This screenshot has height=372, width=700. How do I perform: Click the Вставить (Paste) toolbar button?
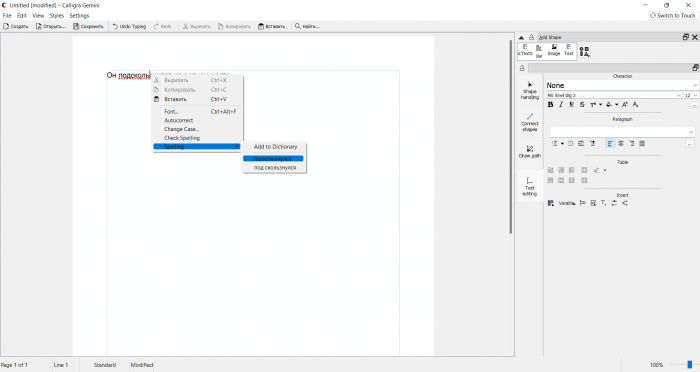click(271, 26)
